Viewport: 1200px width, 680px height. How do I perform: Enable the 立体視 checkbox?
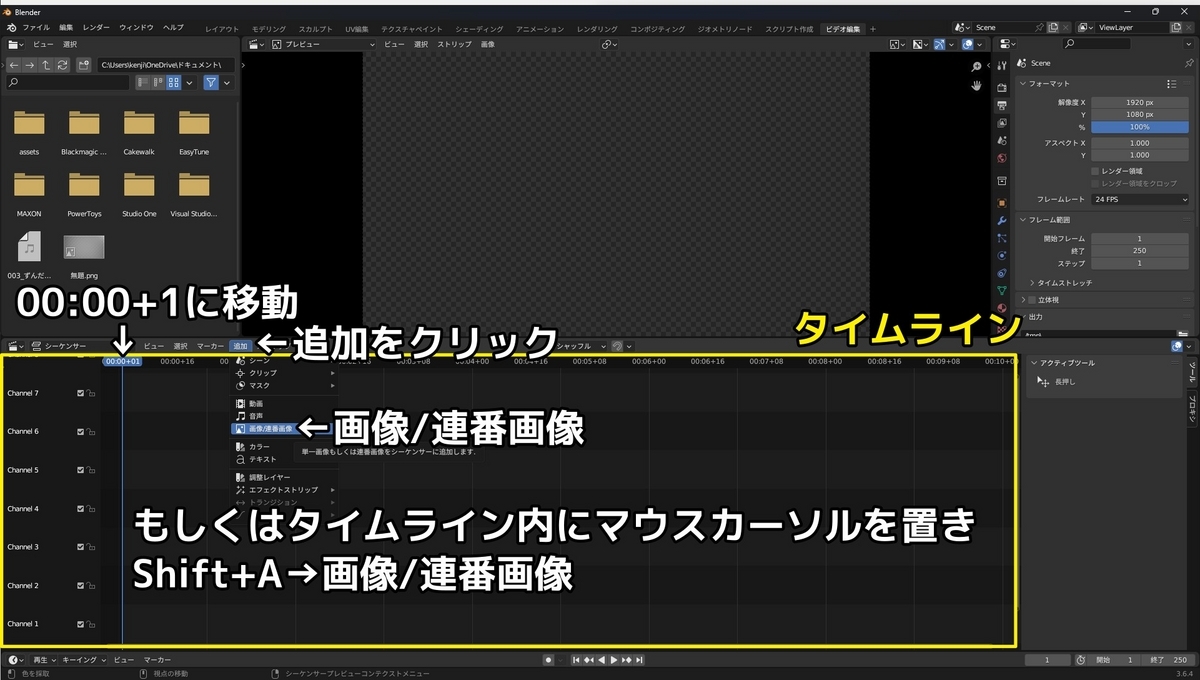pos(1033,300)
